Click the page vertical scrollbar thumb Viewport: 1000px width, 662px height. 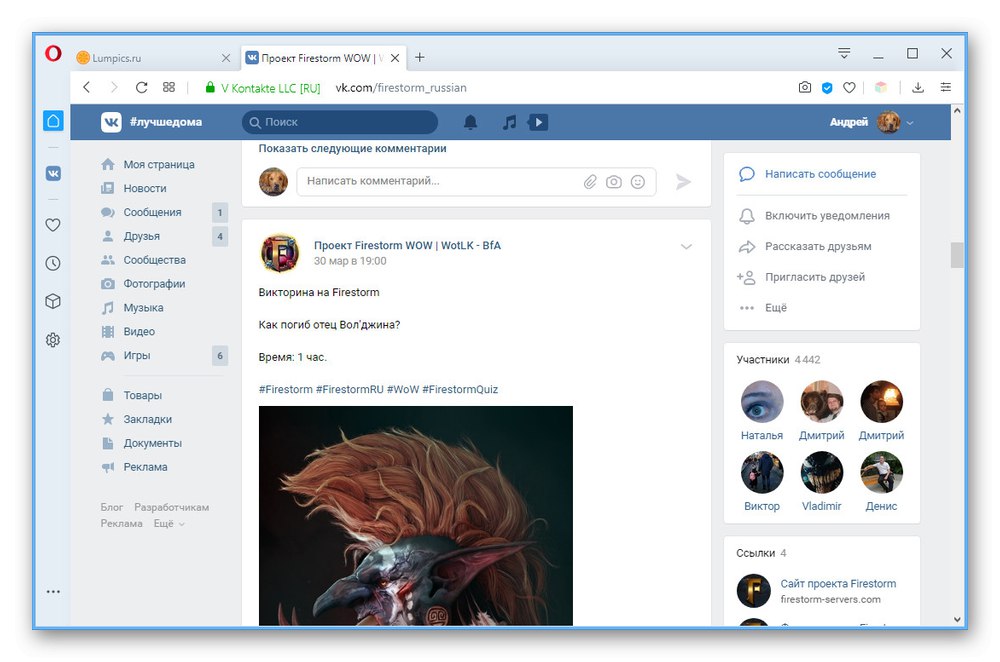coord(957,255)
